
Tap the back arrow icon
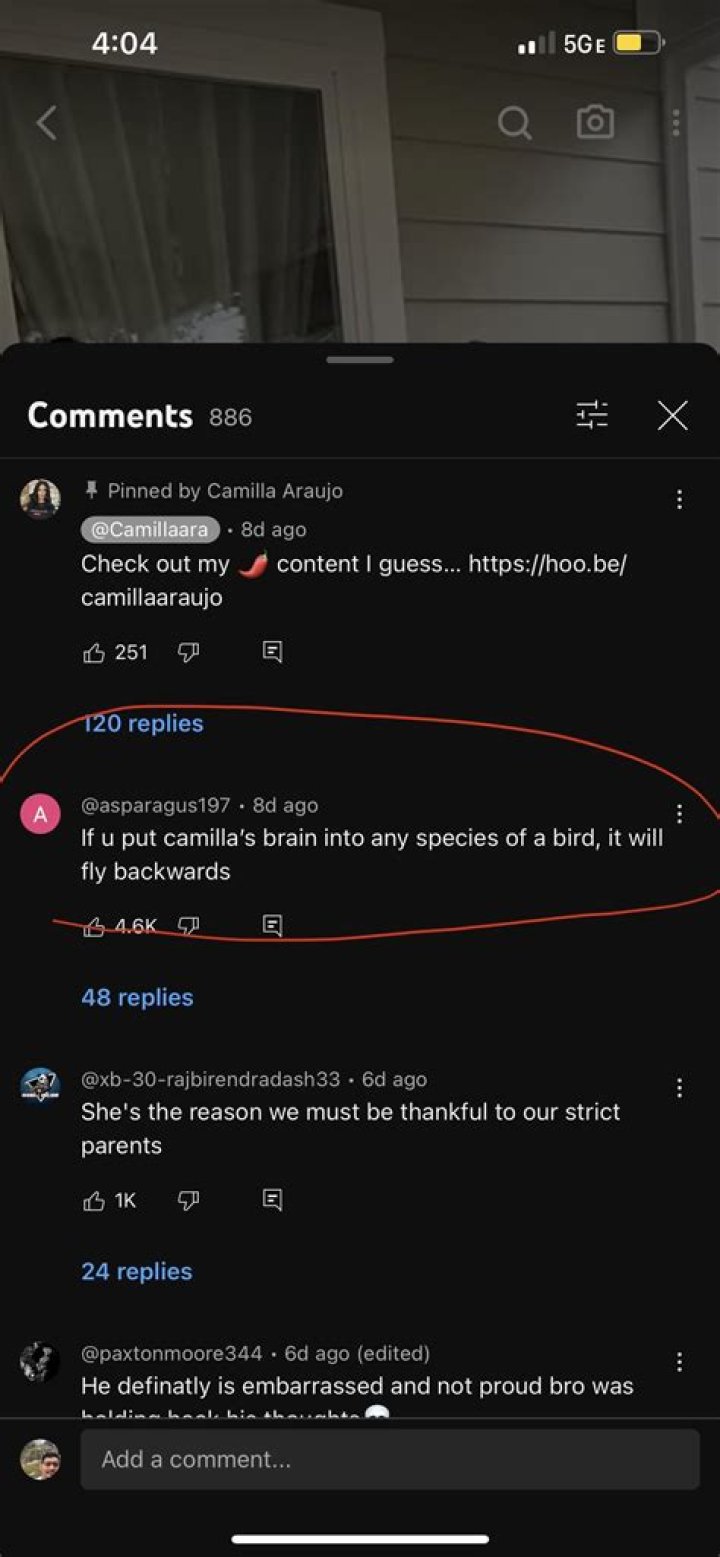coord(47,123)
